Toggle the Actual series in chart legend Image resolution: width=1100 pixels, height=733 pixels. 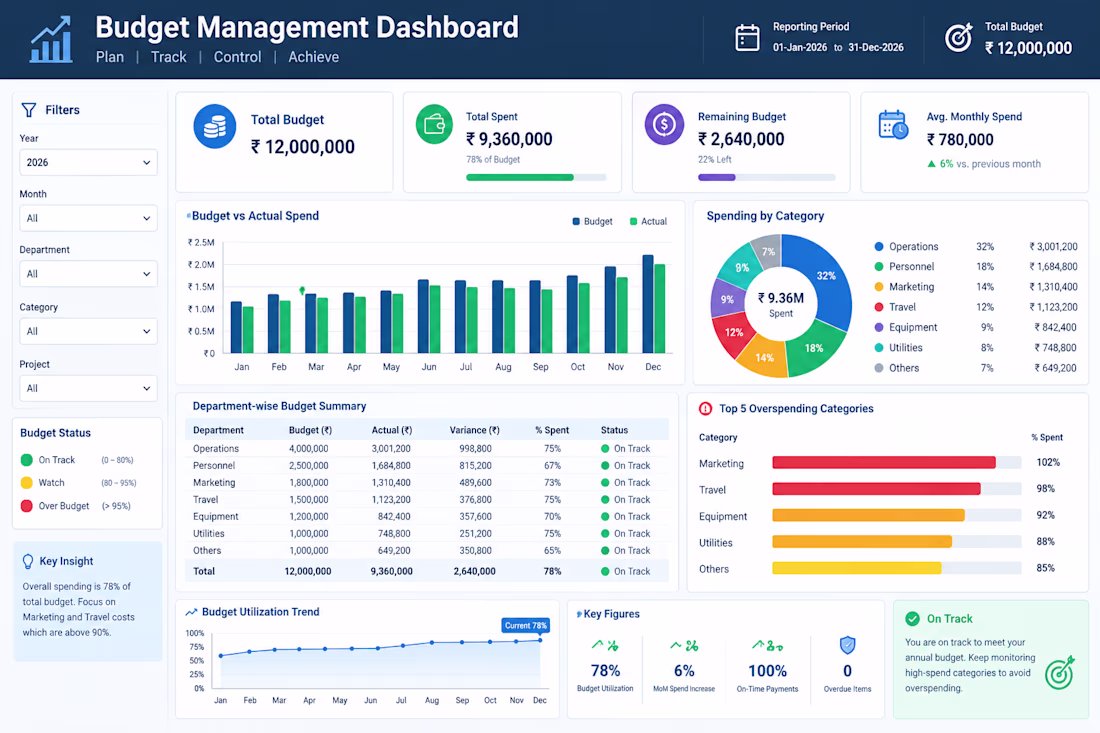click(x=648, y=222)
